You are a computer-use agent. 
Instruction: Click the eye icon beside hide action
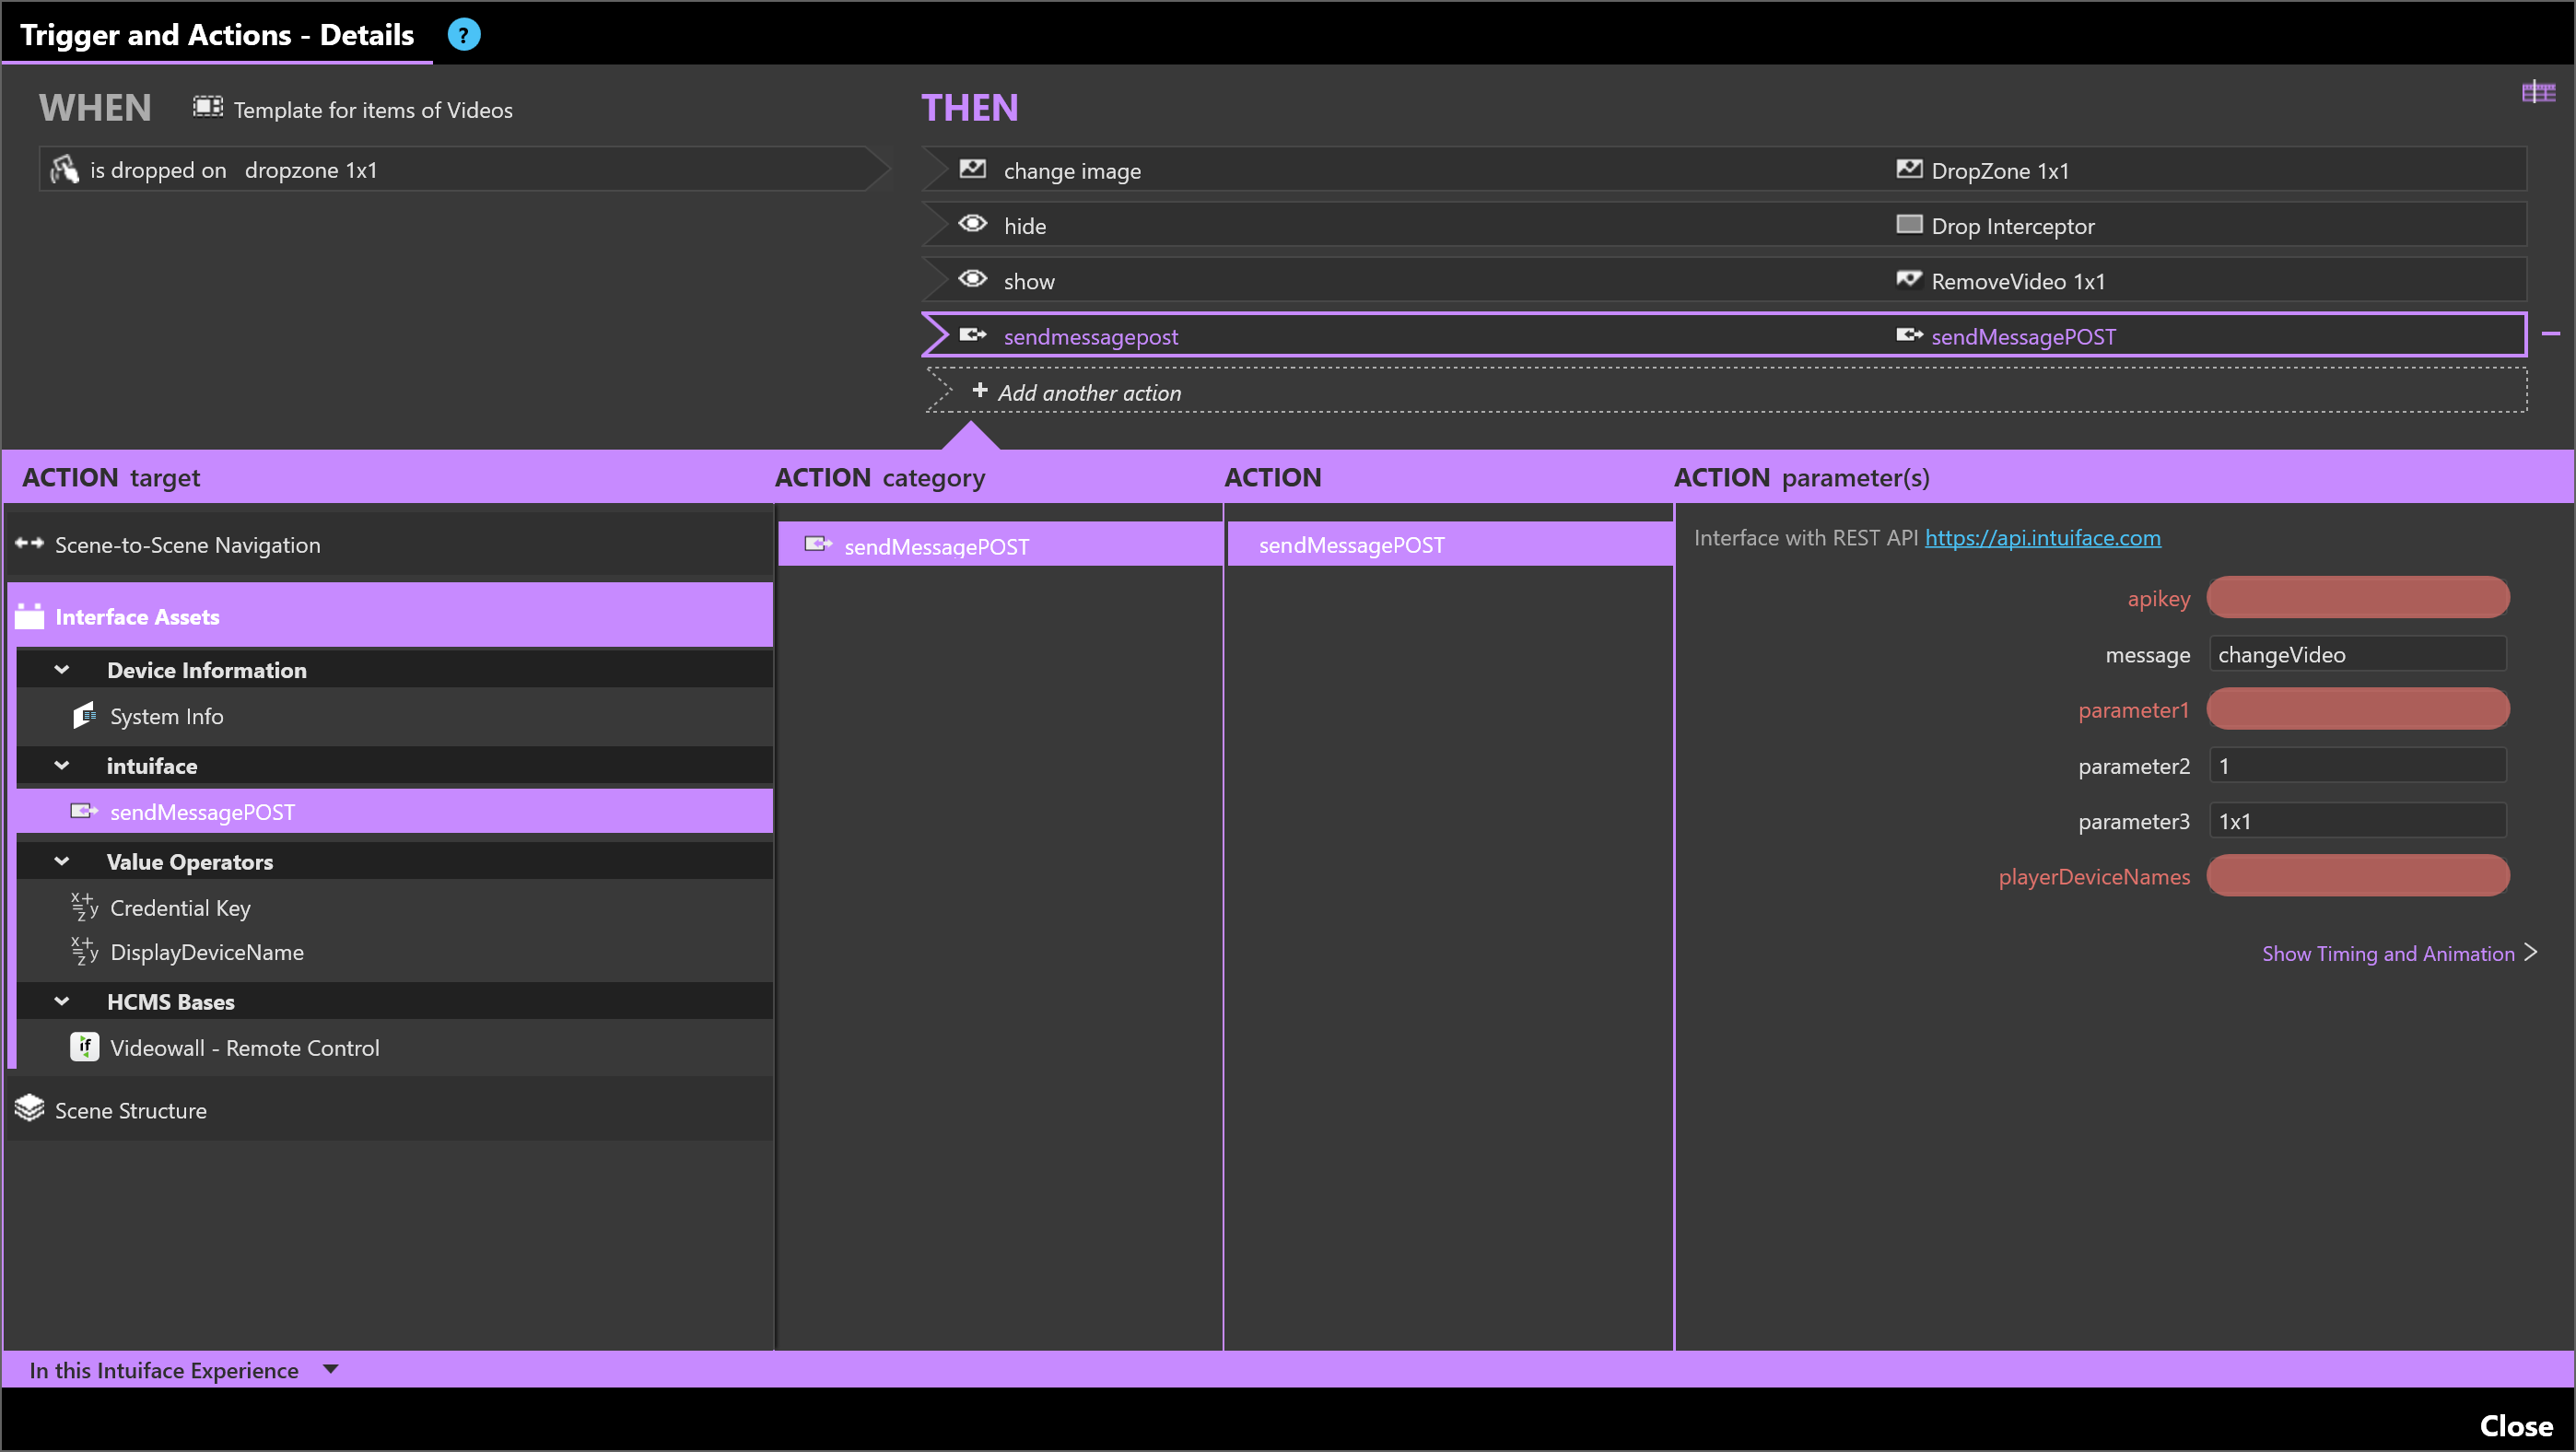[972, 224]
